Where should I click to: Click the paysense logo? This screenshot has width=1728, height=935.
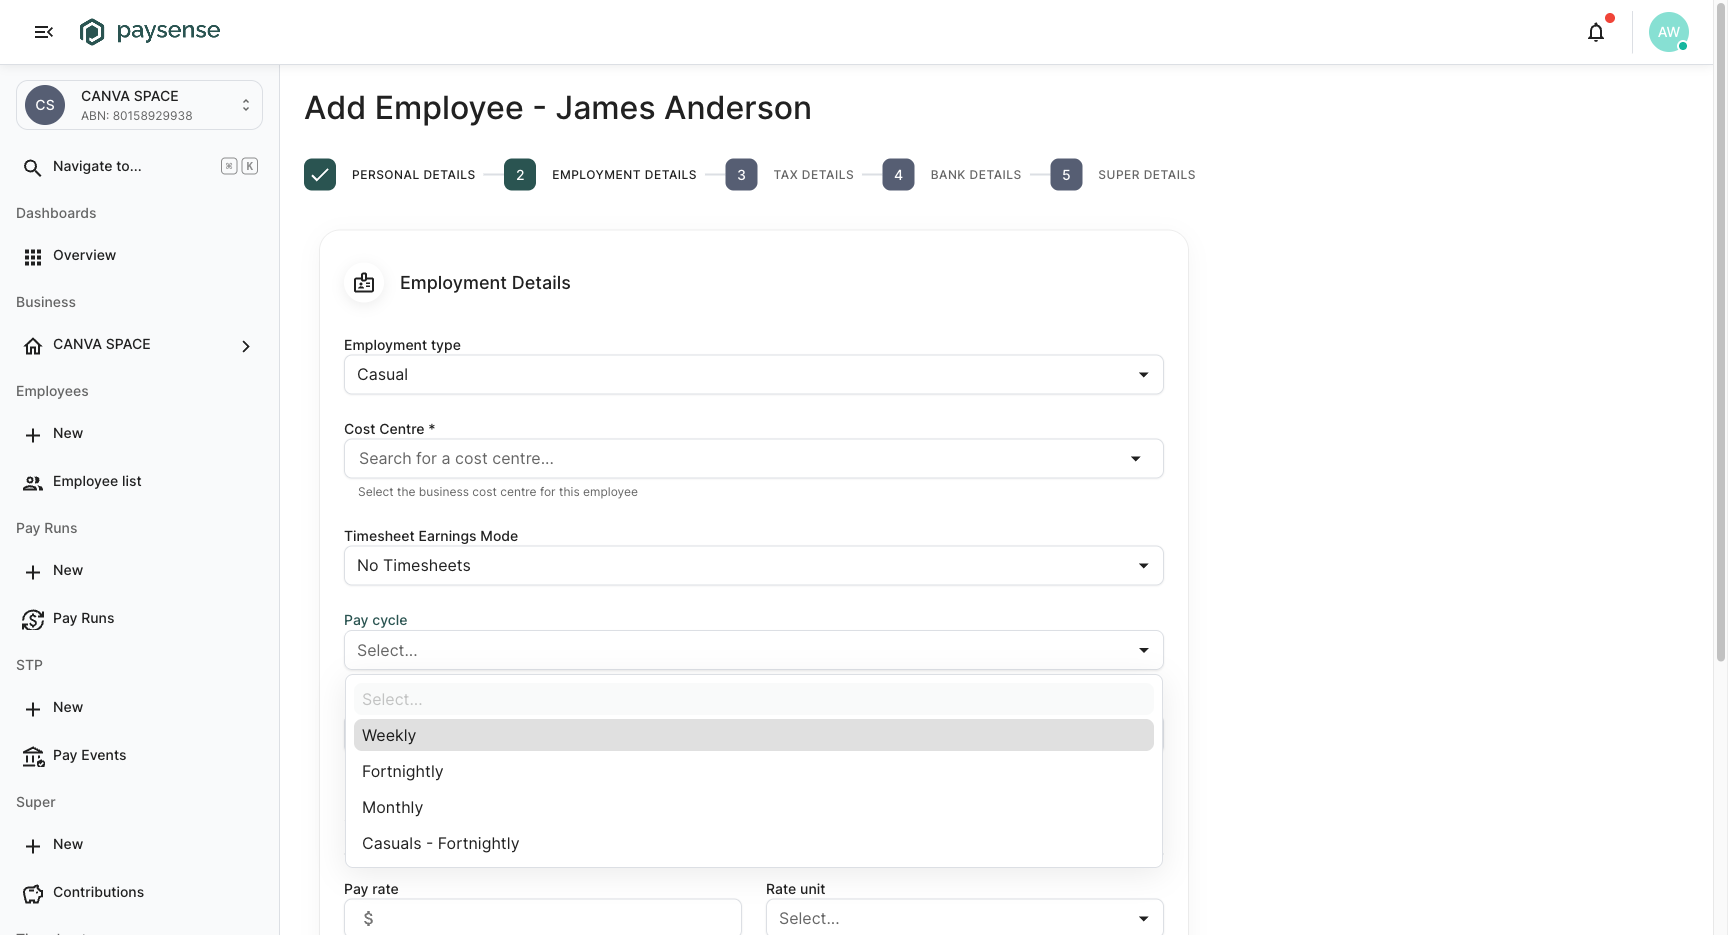pyautogui.click(x=150, y=31)
